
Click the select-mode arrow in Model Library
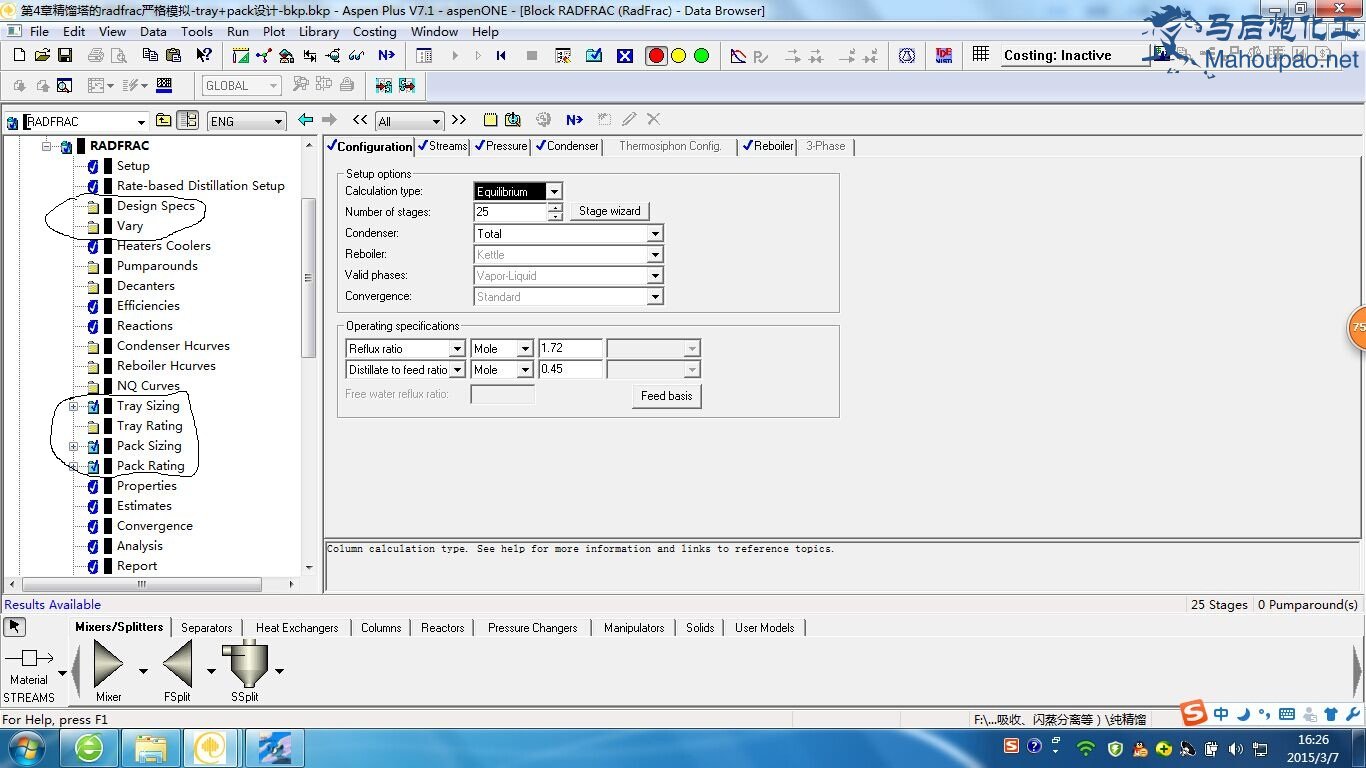click(14, 627)
